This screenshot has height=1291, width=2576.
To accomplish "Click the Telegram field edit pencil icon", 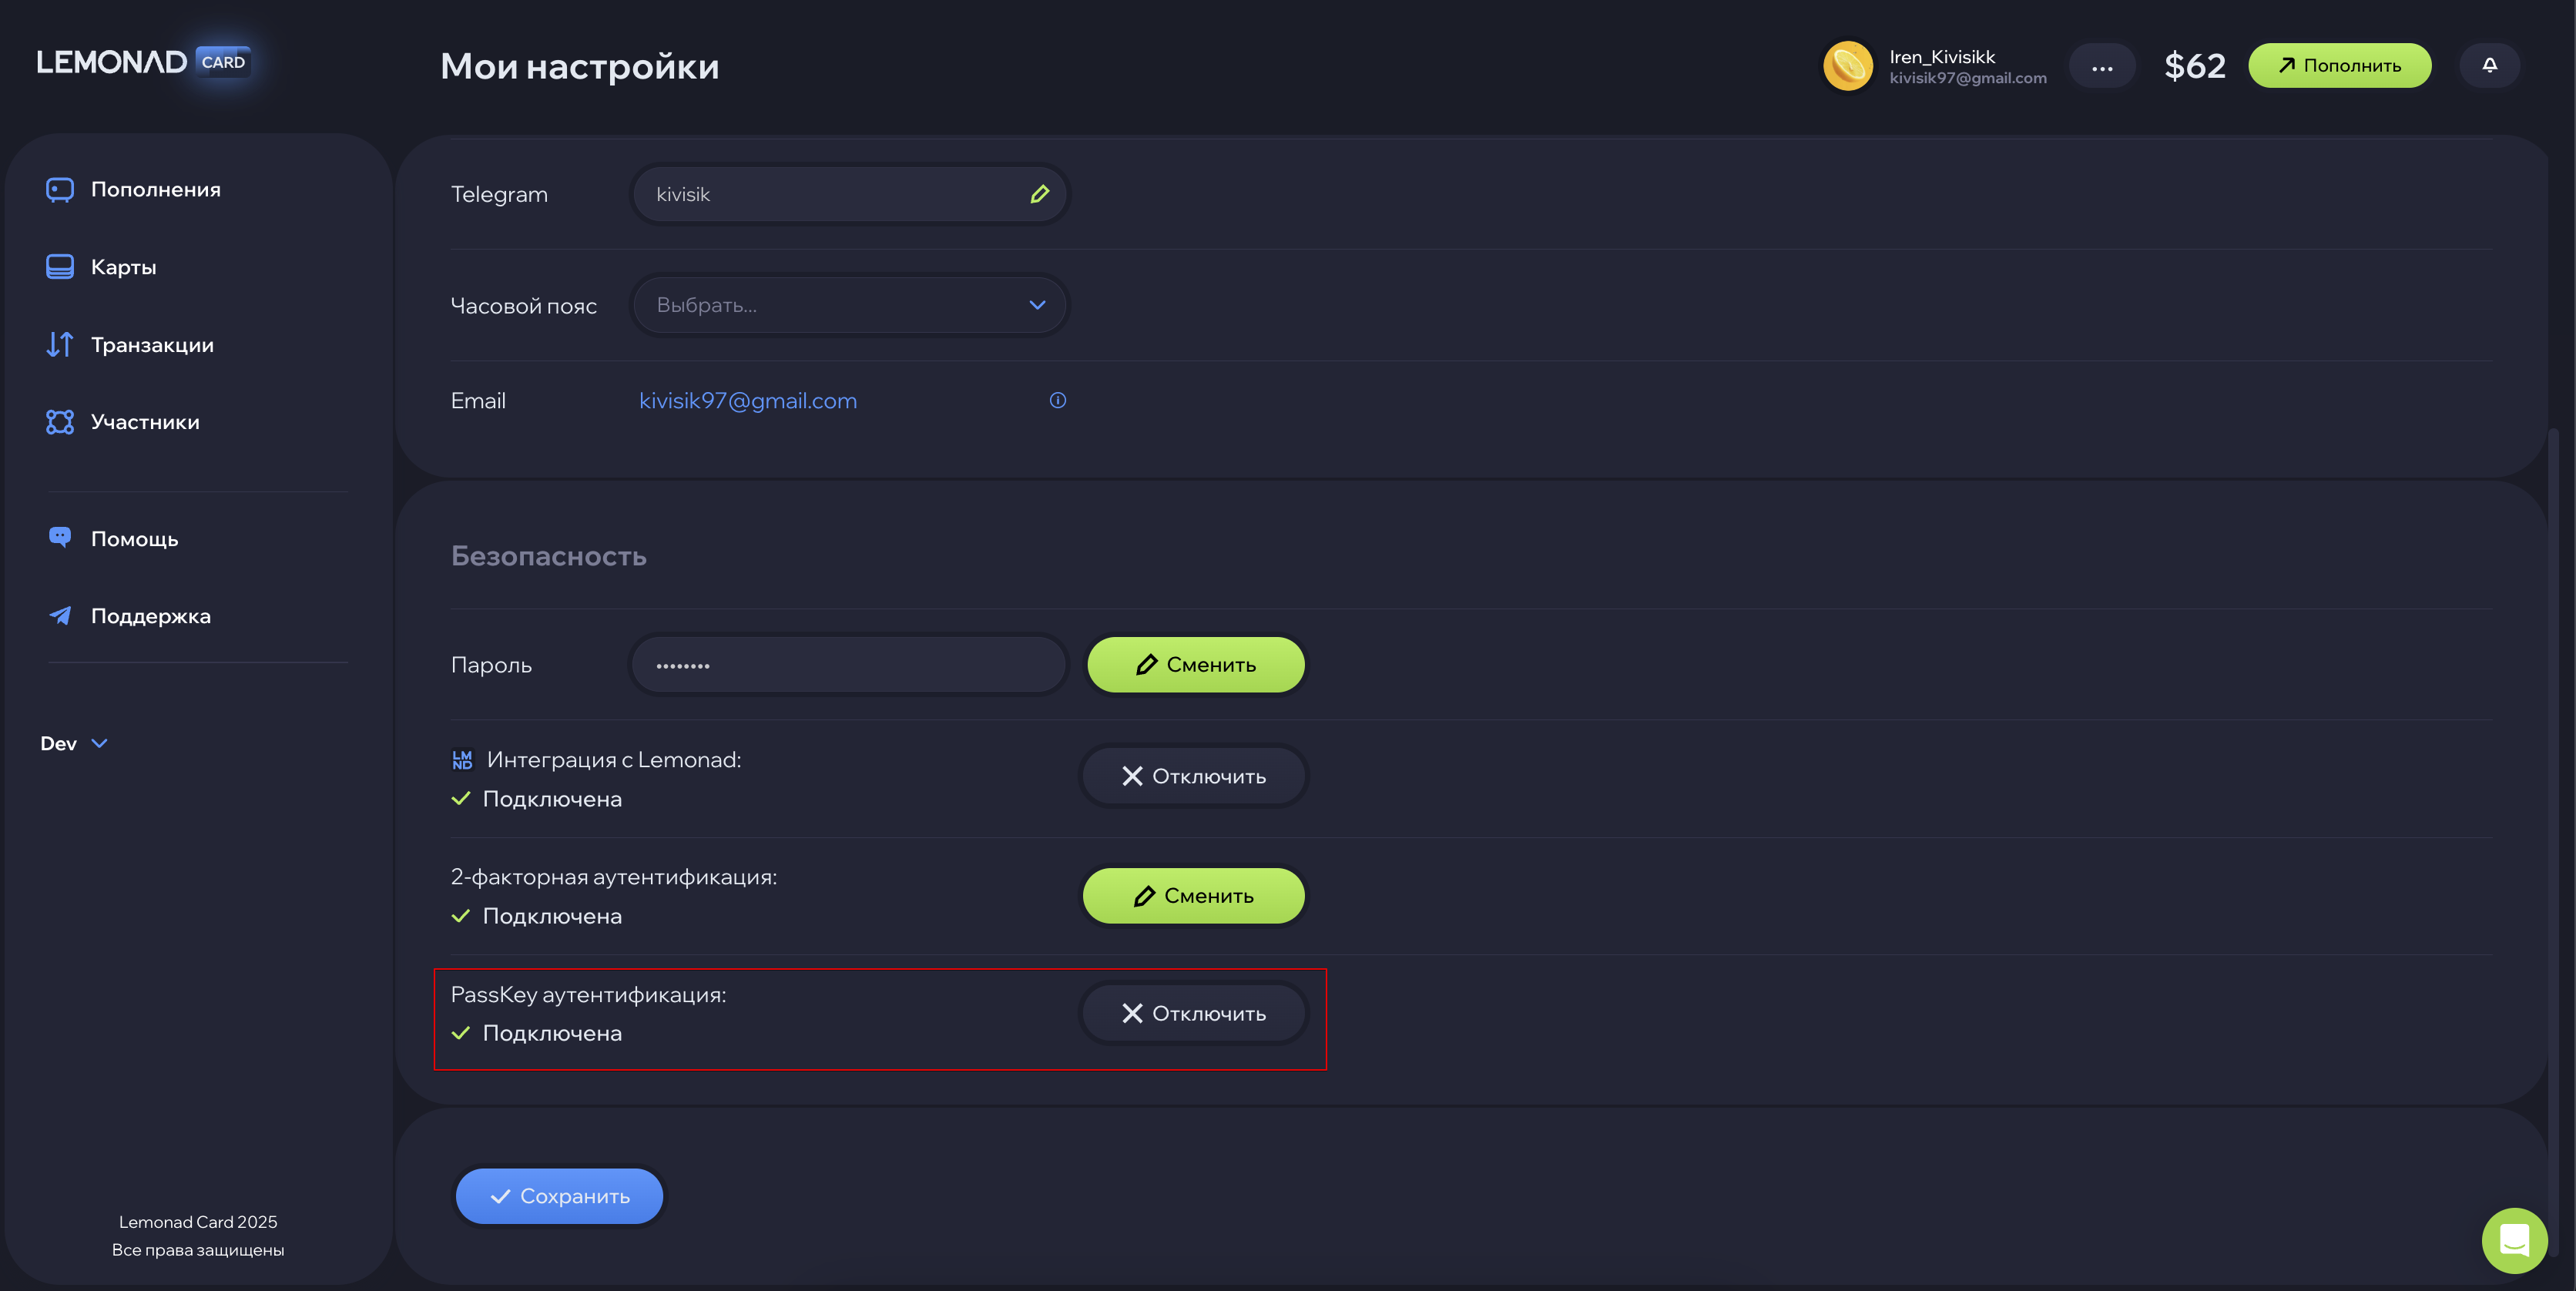I will [x=1039, y=194].
